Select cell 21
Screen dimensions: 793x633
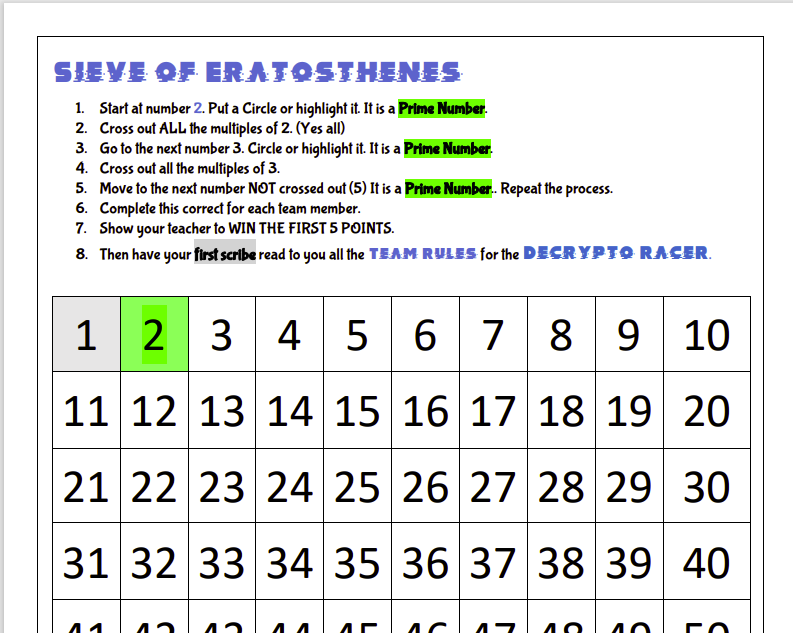tap(86, 485)
